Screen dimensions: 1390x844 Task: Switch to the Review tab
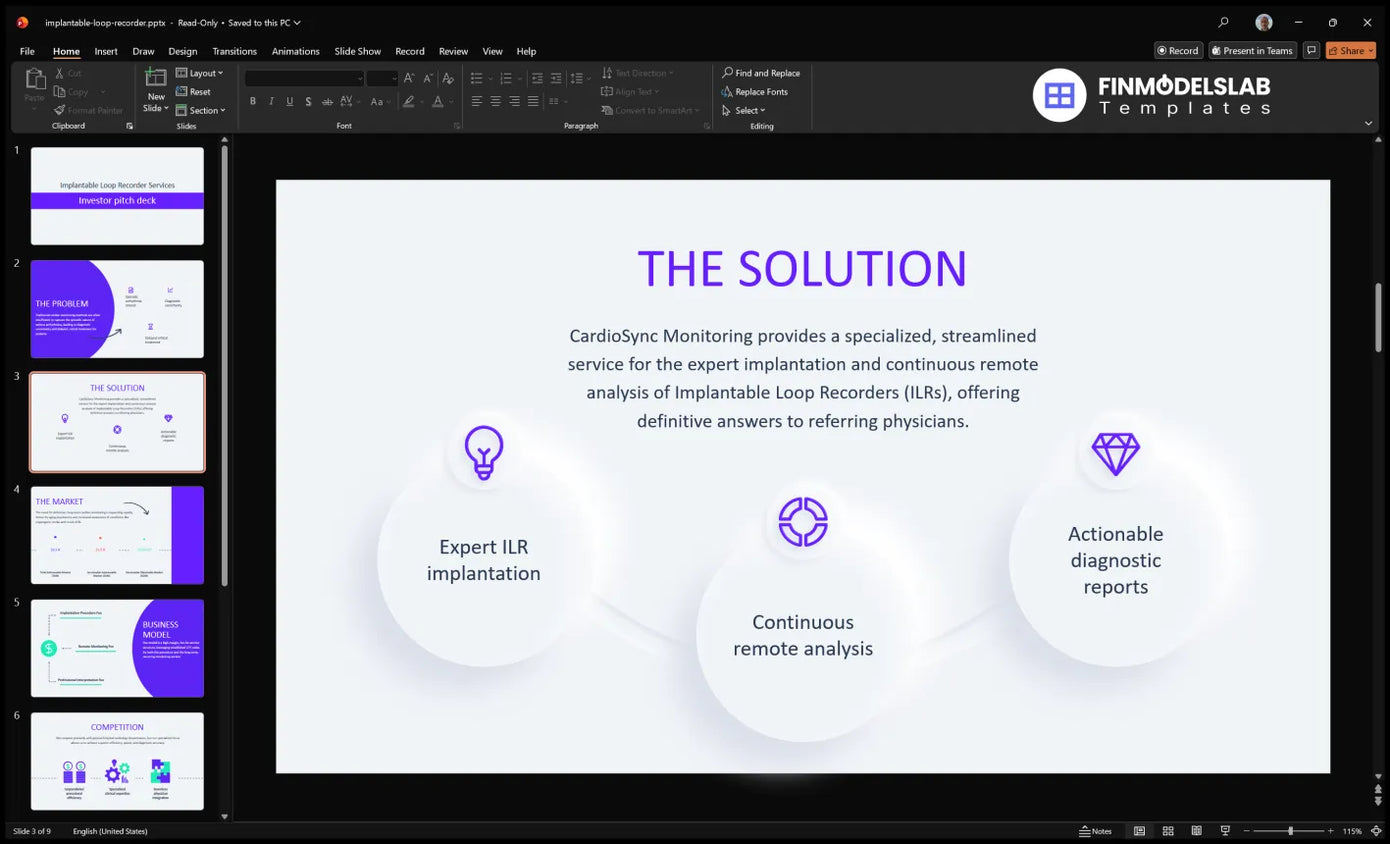pyautogui.click(x=453, y=51)
